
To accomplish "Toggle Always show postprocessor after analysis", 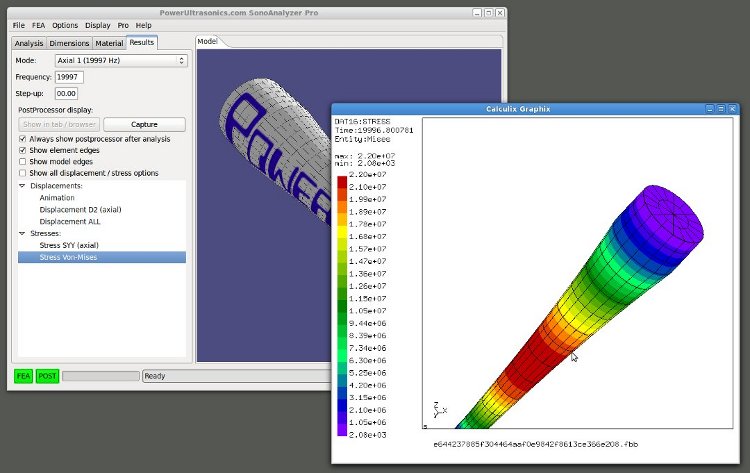I will (22, 139).
